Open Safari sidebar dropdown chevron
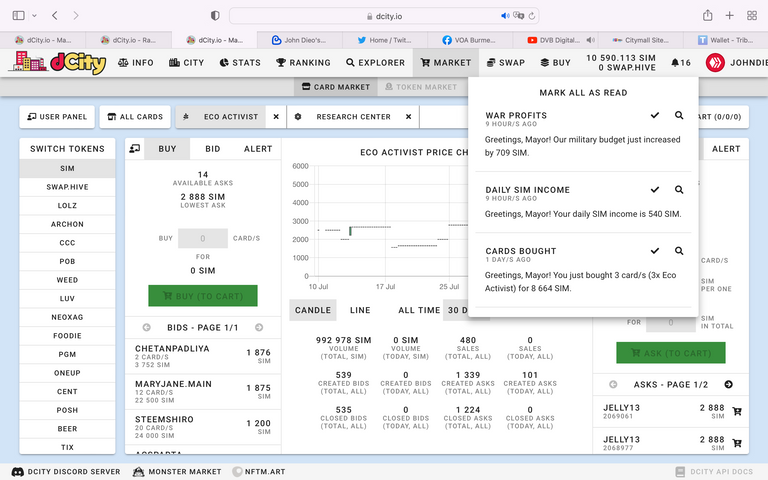 click(x=34, y=16)
